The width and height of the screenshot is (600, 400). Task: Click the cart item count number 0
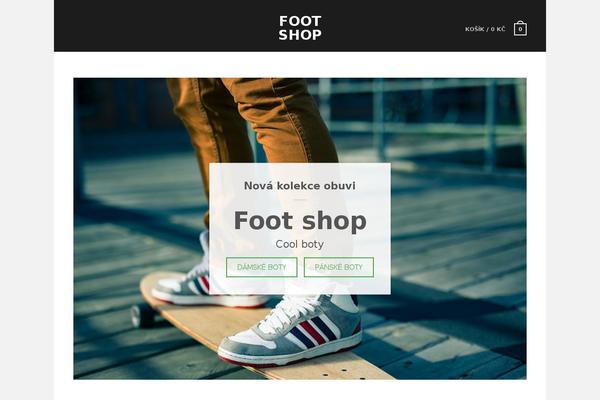coord(520,29)
